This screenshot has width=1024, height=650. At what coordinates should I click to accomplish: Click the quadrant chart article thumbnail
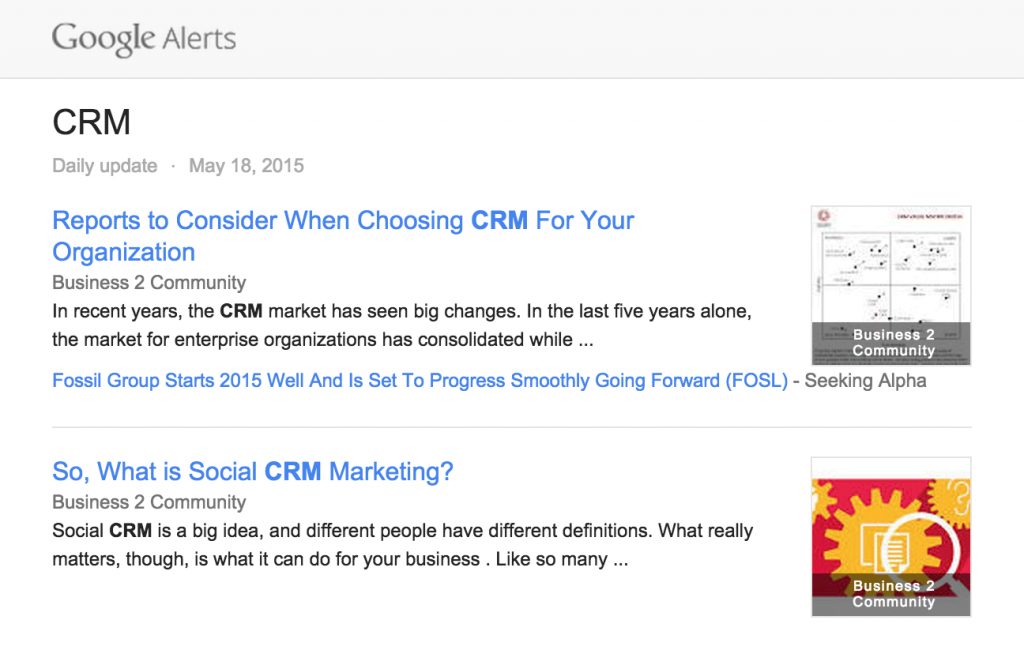pyautogui.click(x=891, y=285)
